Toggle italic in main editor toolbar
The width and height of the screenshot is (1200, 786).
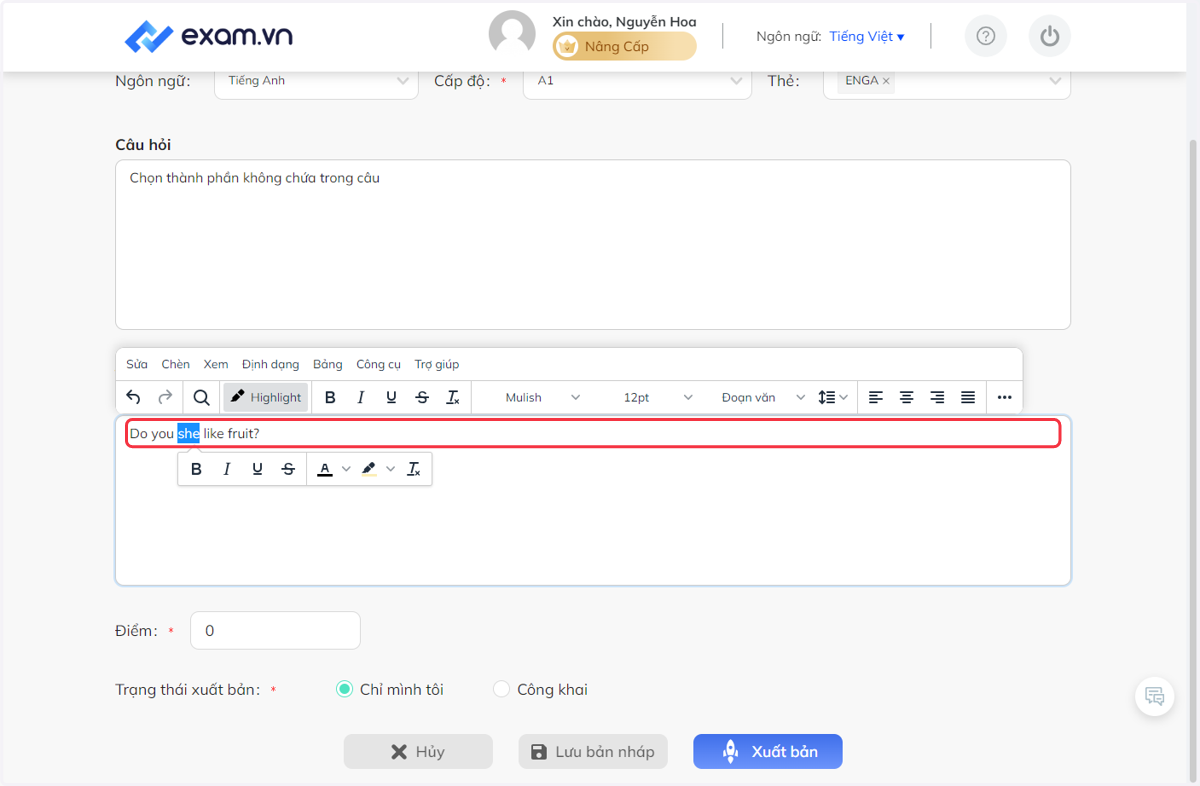click(x=361, y=397)
